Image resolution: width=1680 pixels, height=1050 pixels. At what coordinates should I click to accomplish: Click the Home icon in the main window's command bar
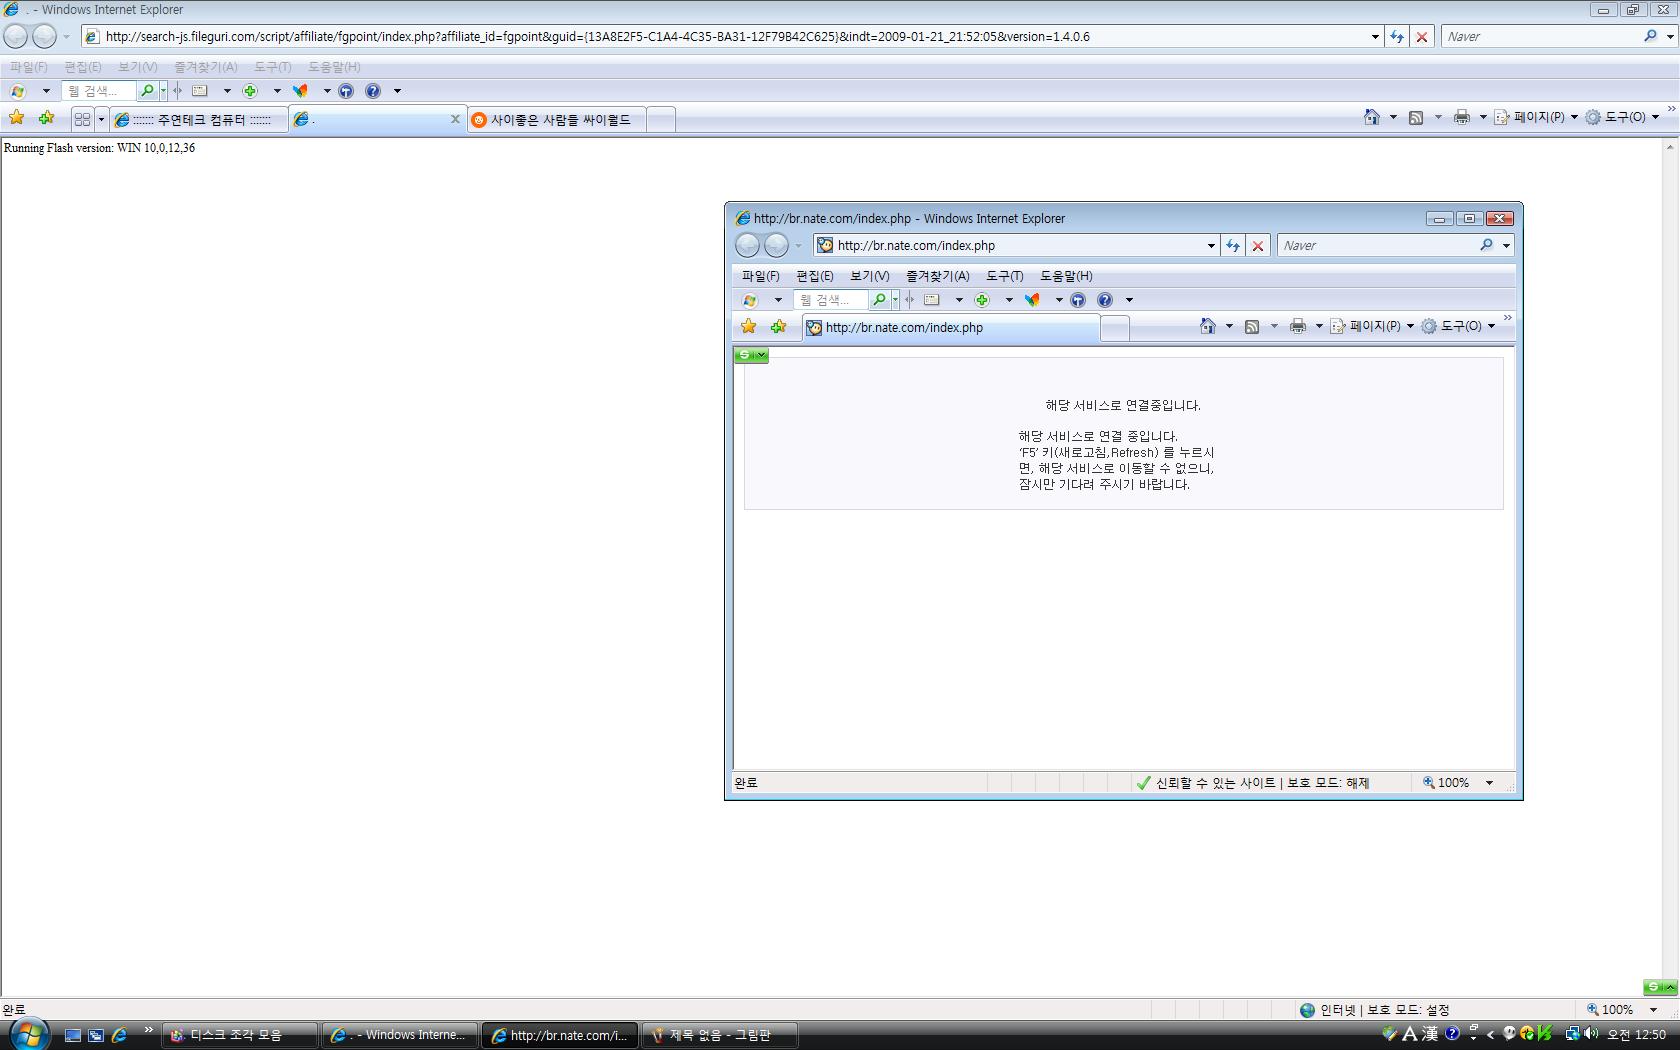(1371, 118)
